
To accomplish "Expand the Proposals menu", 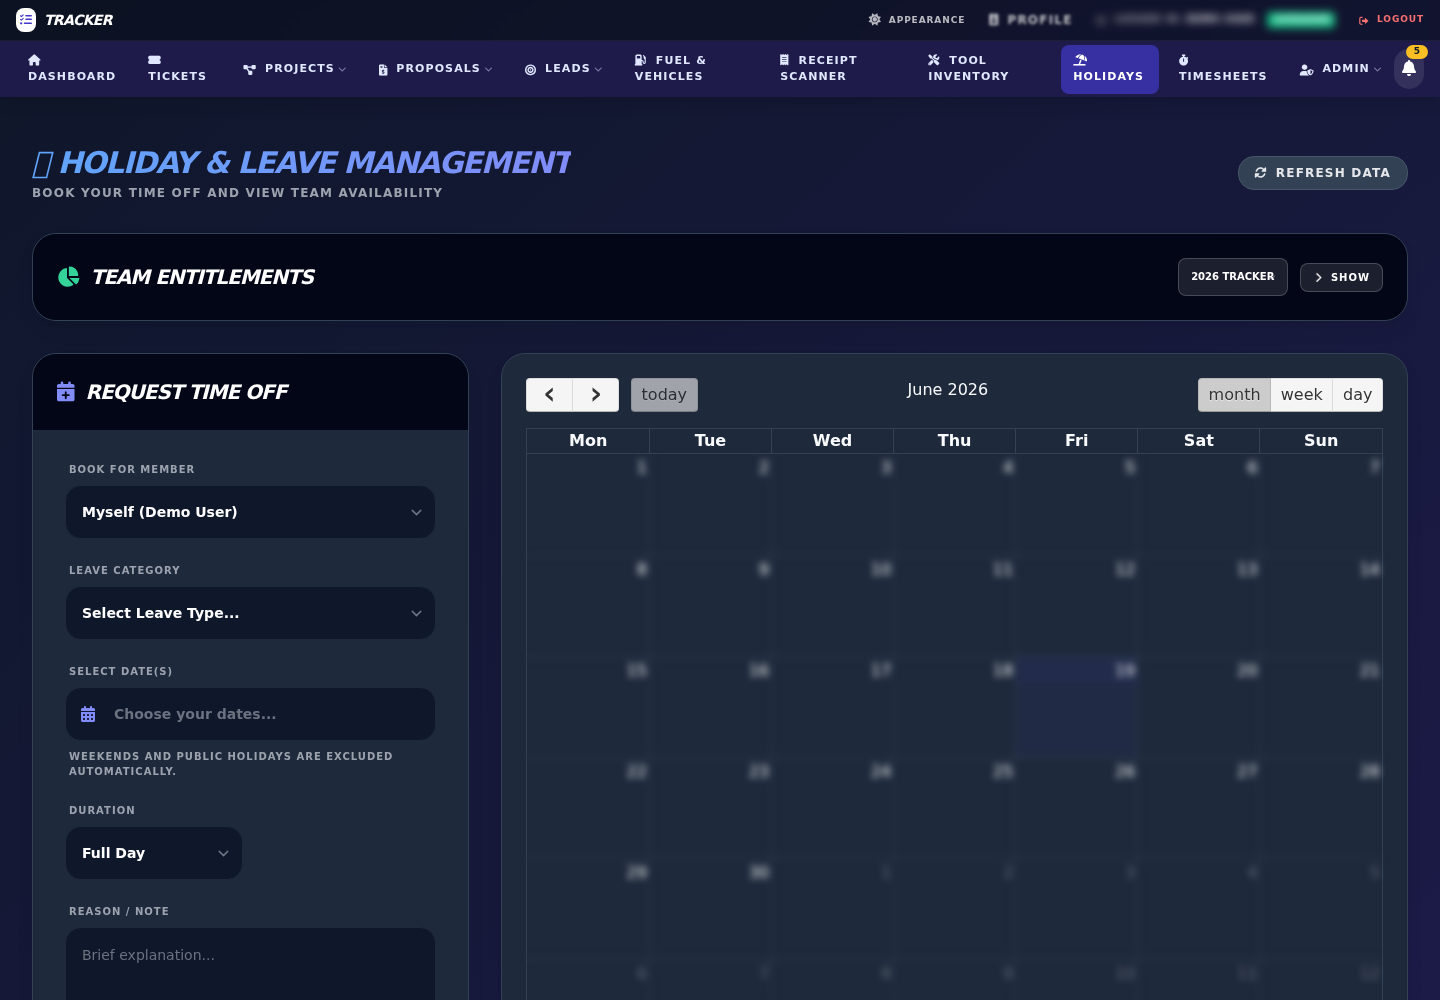I will (x=435, y=69).
